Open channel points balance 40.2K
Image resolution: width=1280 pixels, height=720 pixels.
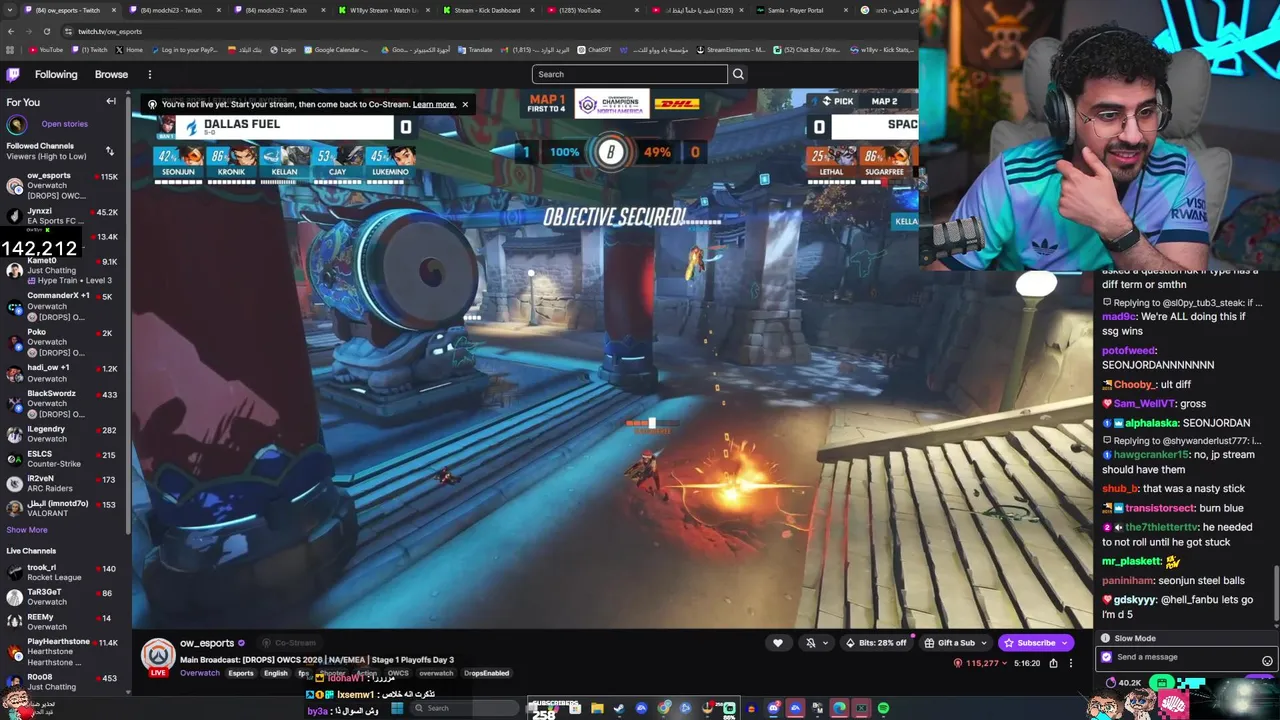(x=1124, y=683)
